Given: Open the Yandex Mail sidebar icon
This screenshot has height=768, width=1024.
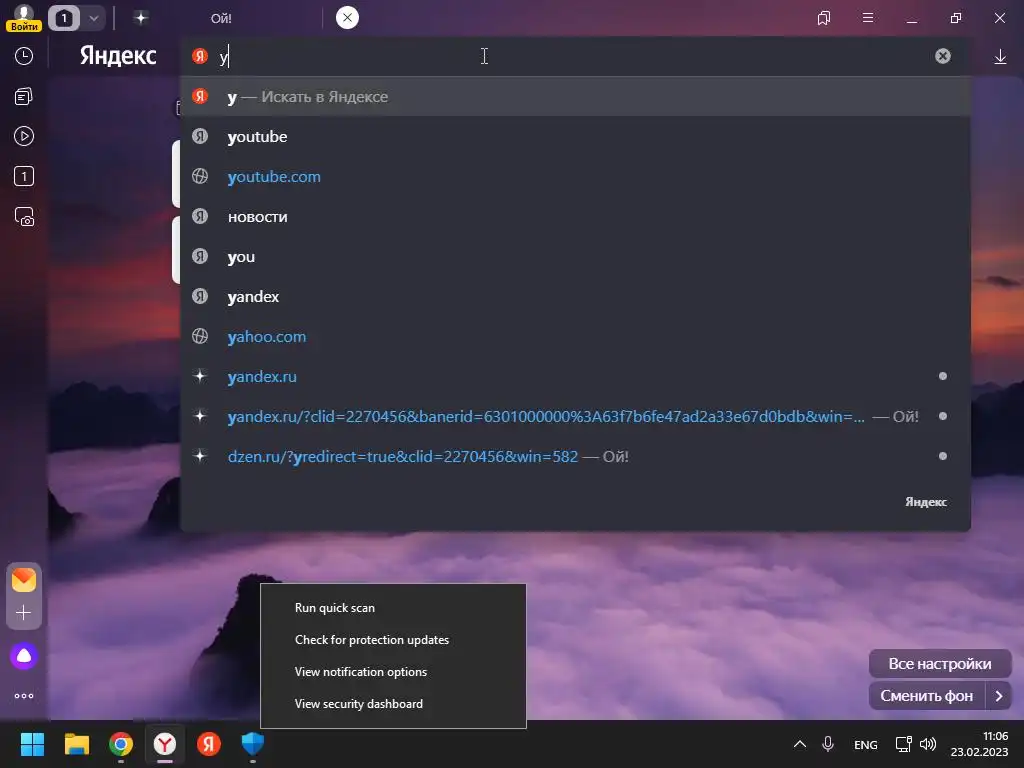Looking at the screenshot, I should click(24, 580).
